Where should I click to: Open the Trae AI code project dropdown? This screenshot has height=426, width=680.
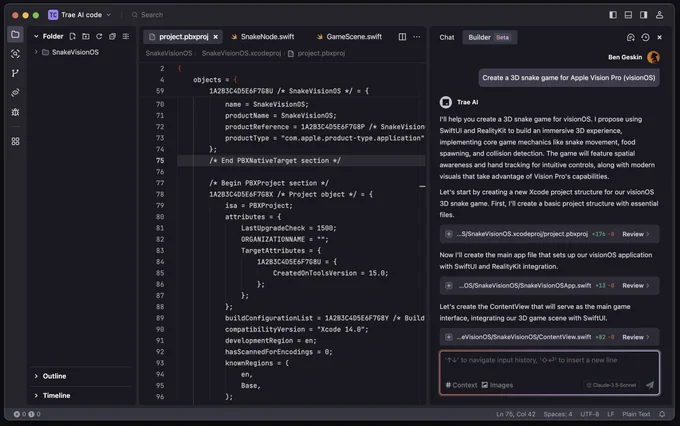pos(80,15)
